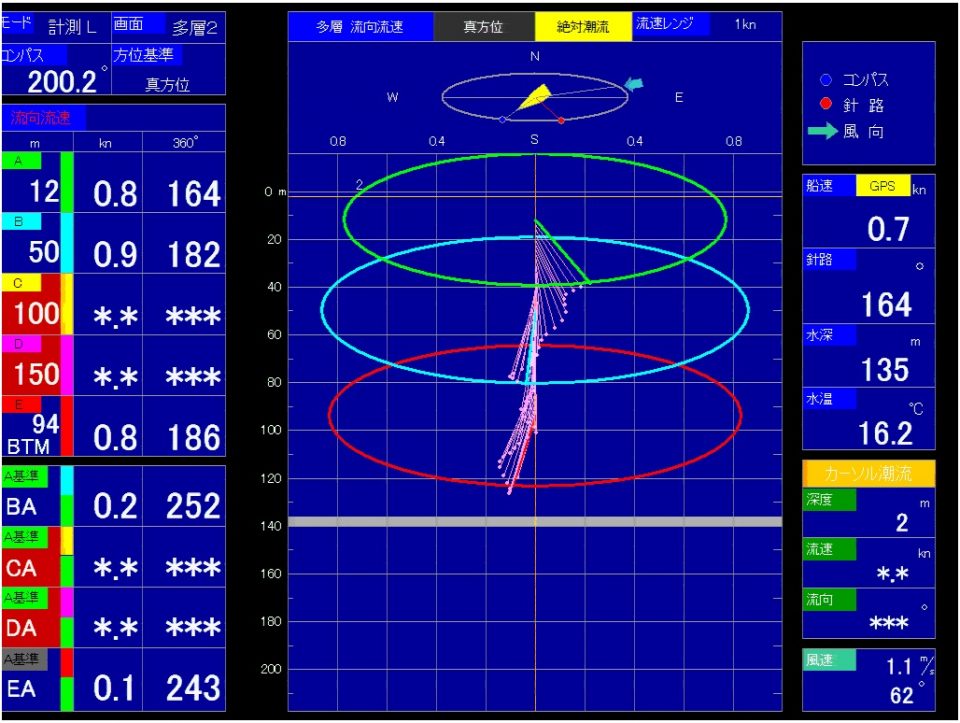The width and height of the screenshot is (960, 723).
Task: Click the カーソル潮流 cursor current button
Action: click(x=868, y=473)
